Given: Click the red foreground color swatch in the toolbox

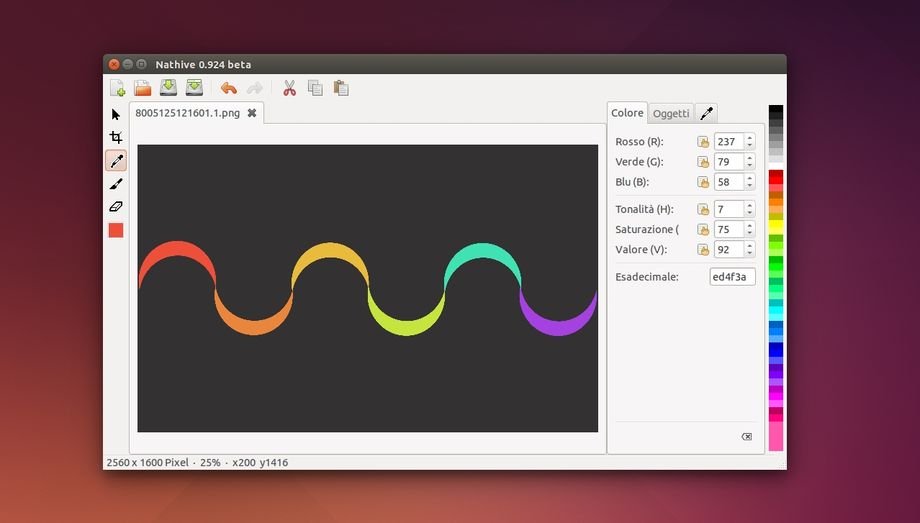Looking at the screenshot, I should tap(116, 230).
